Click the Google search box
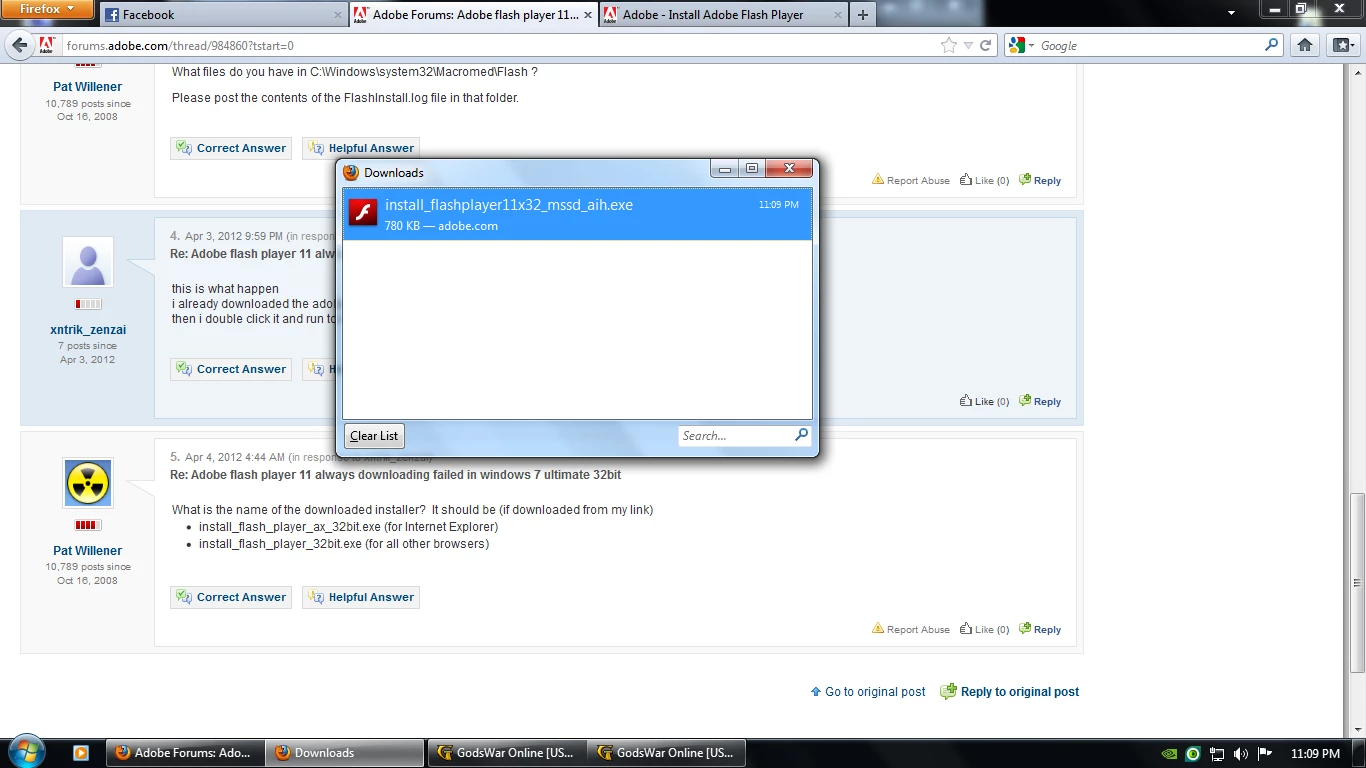1366x768 pixels. tap(1150, 45)
